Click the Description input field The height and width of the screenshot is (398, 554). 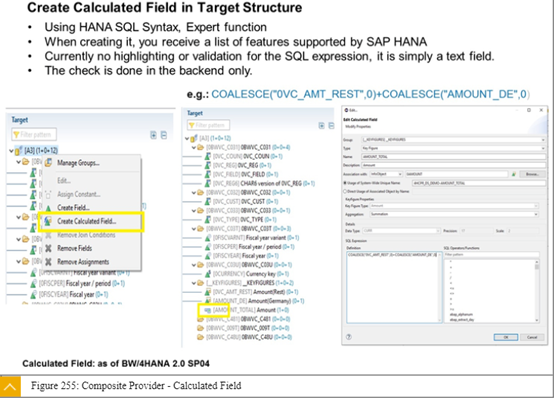[x=454, y=165]
